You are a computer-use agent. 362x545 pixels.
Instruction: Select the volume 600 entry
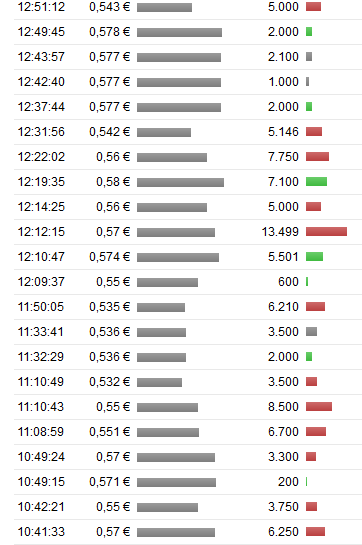[x=288, y=282]
